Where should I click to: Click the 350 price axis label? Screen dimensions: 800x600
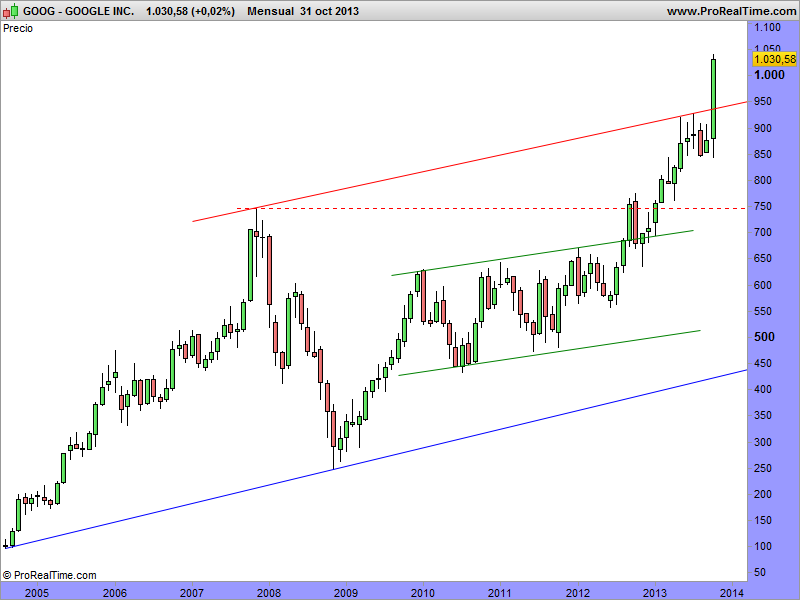(763, 415)
